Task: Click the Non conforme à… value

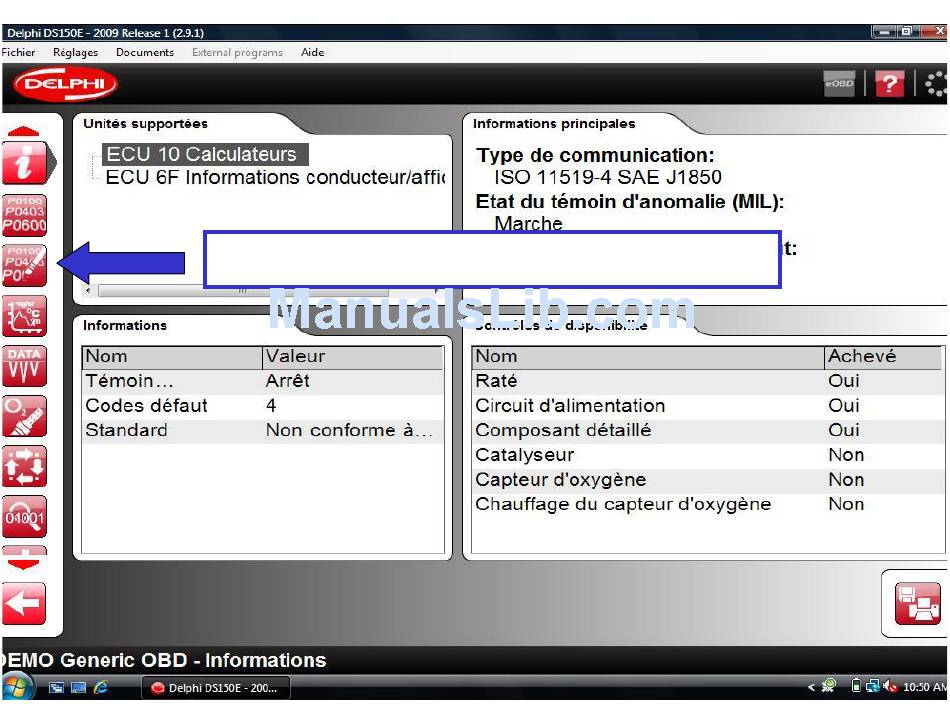Action: pos(349,431)
